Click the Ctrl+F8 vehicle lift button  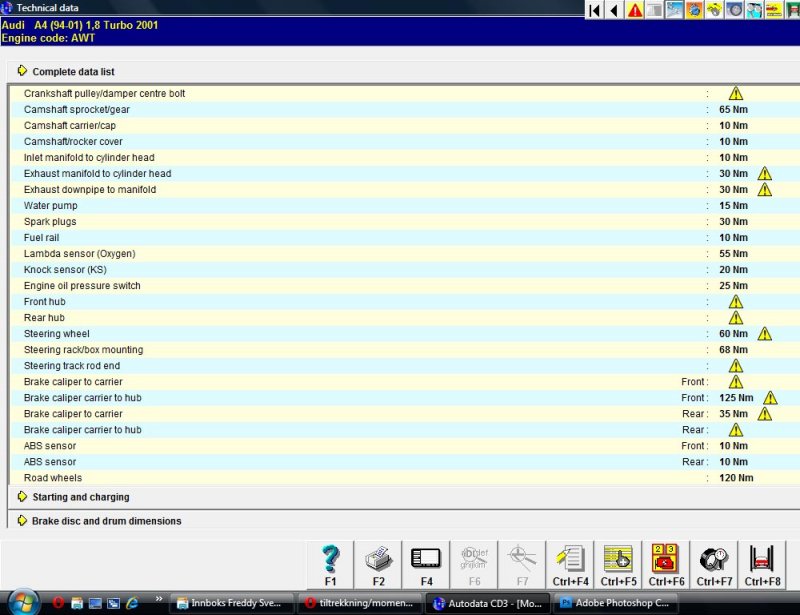click(762, 565)
